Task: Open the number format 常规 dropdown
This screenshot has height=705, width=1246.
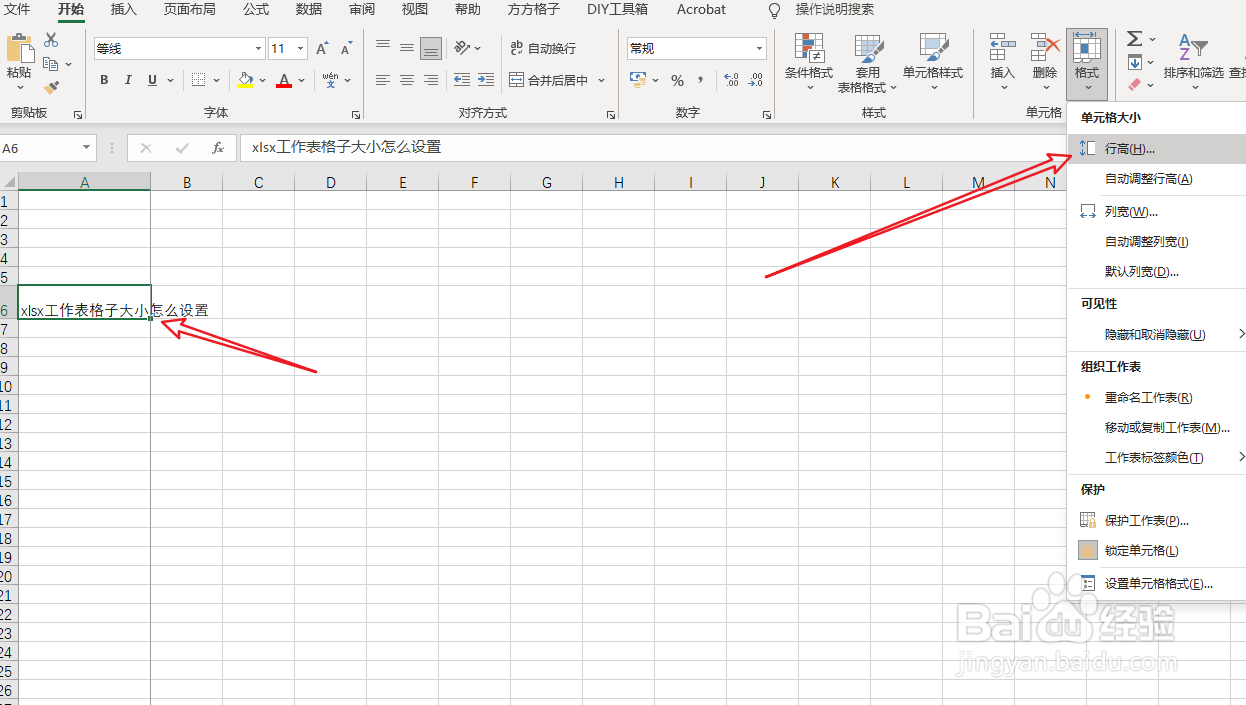Action: pos(760,48)
